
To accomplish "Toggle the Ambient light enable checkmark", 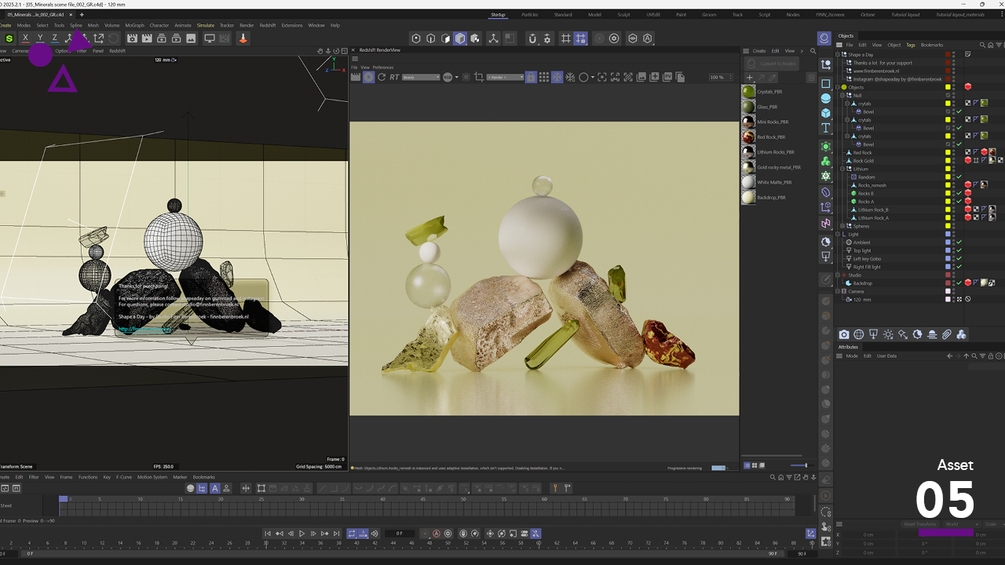I will pyautogui.click(x=959, y=242).
